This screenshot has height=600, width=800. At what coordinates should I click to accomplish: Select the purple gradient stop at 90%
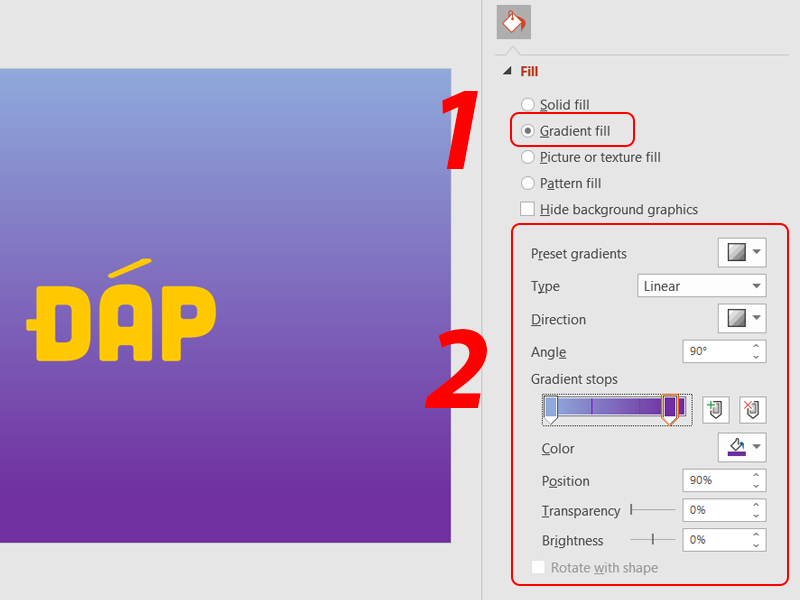coord(670,407)
